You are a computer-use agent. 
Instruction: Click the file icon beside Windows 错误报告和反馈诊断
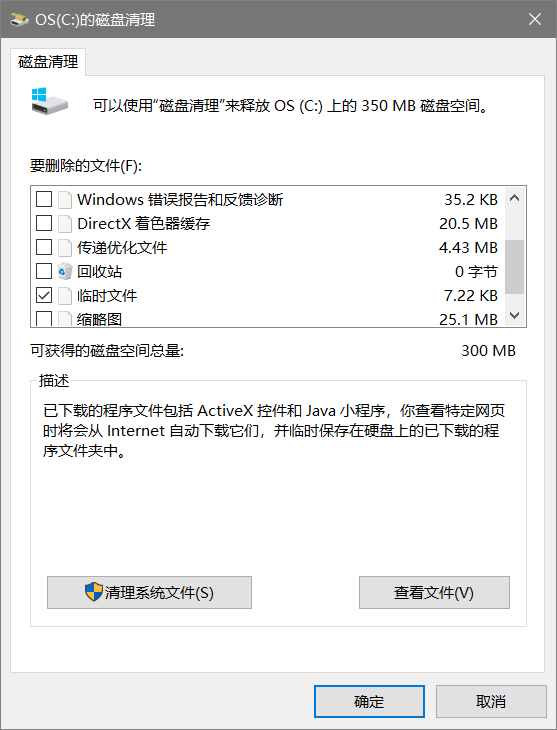click(65, 199)
